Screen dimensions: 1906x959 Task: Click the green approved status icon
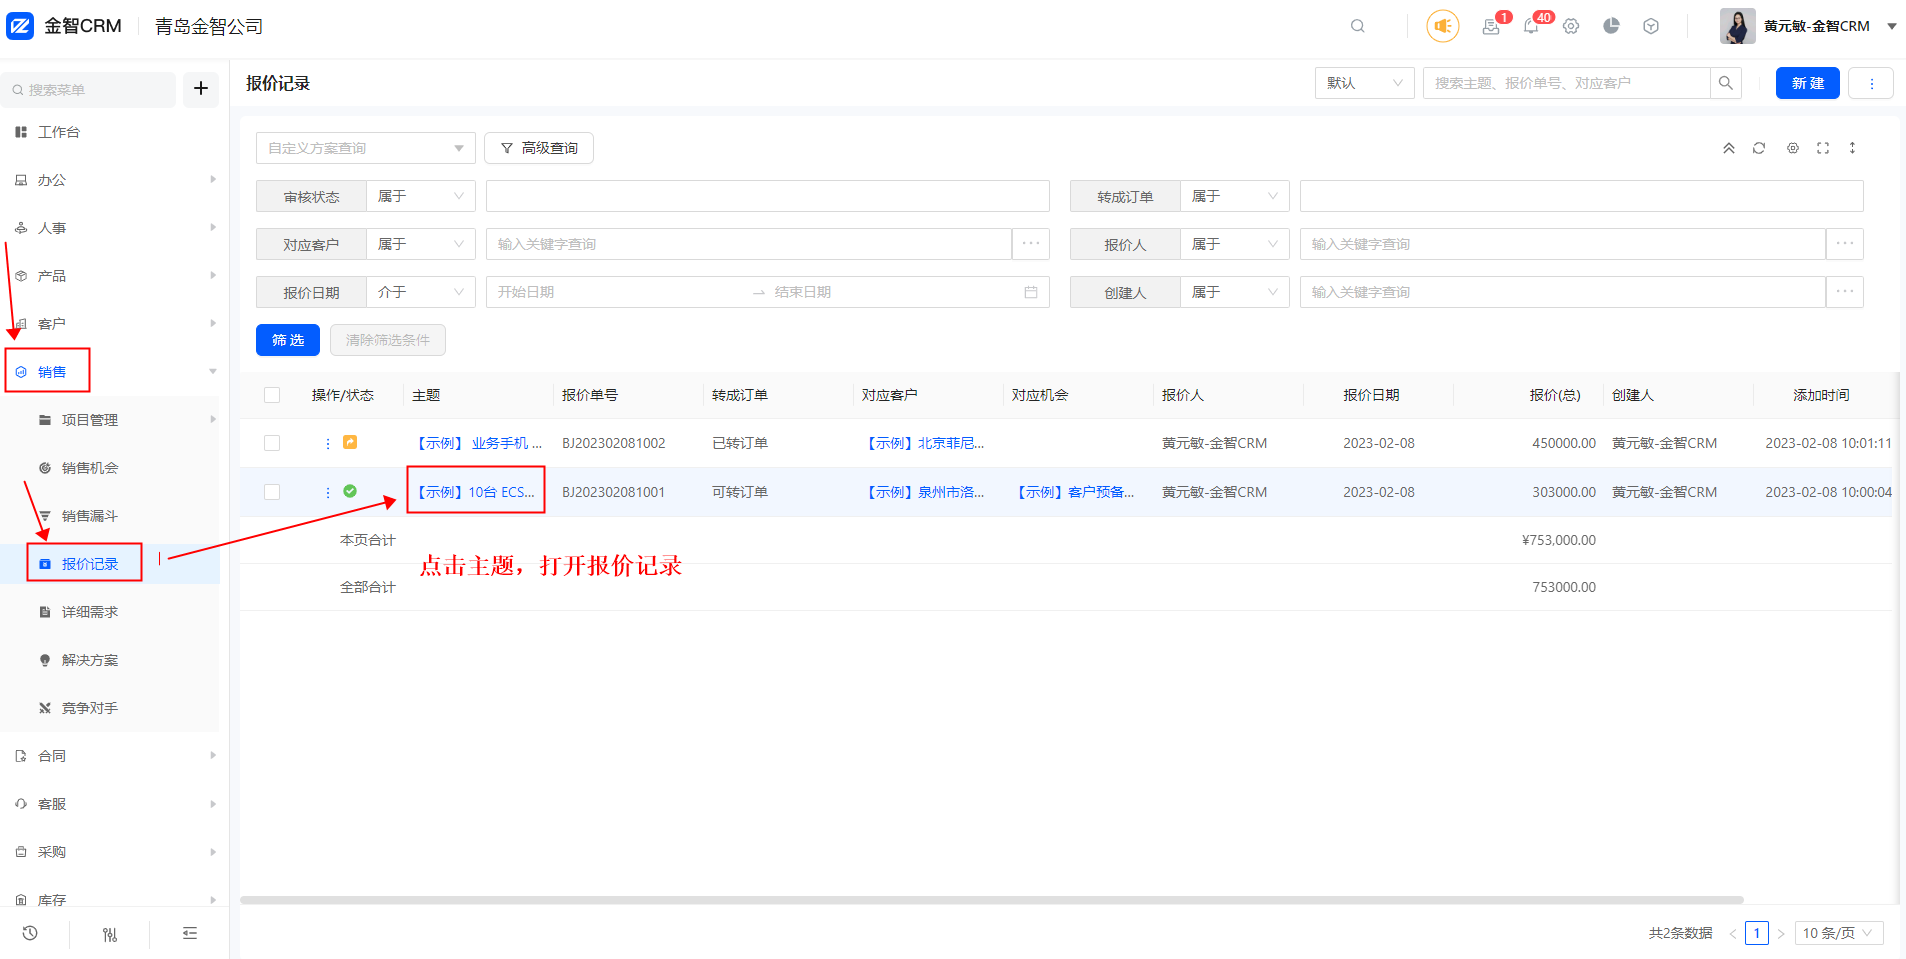(x=350, y=491)
